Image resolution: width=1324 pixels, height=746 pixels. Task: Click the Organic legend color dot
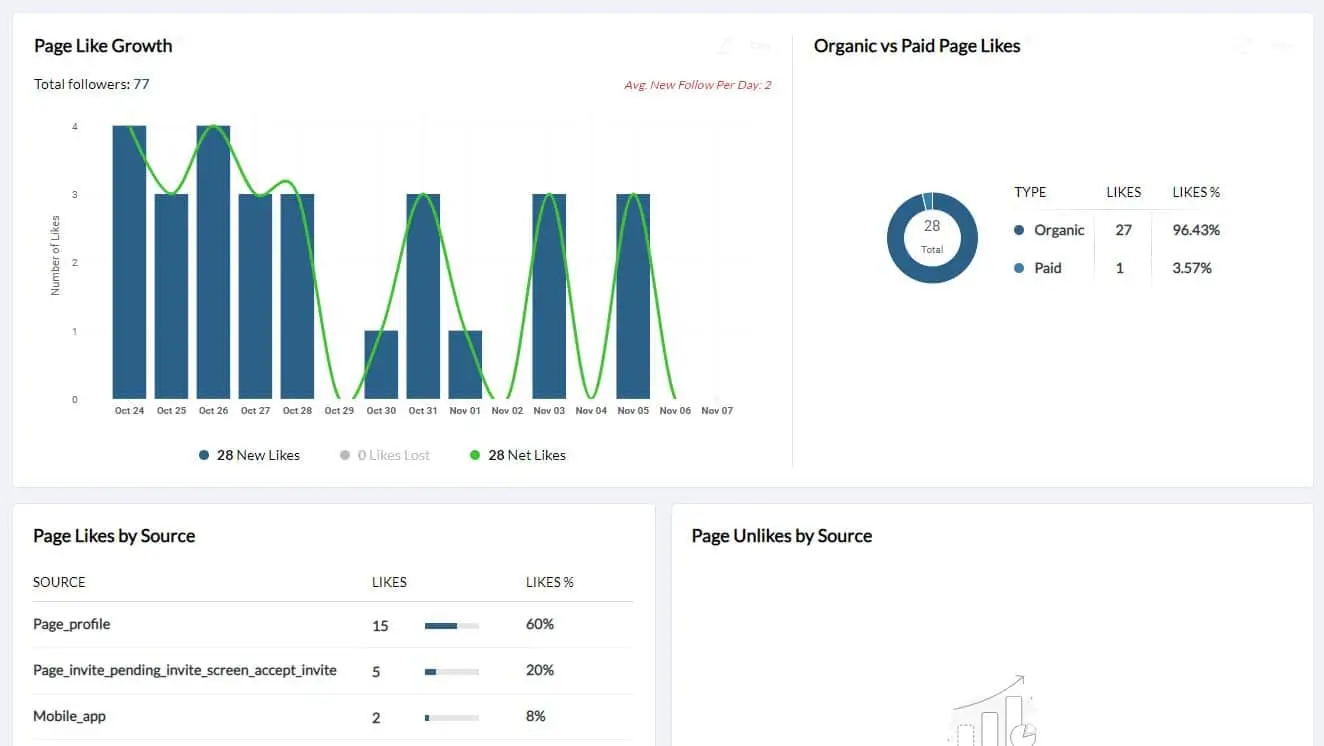[x=1019, y=230]
